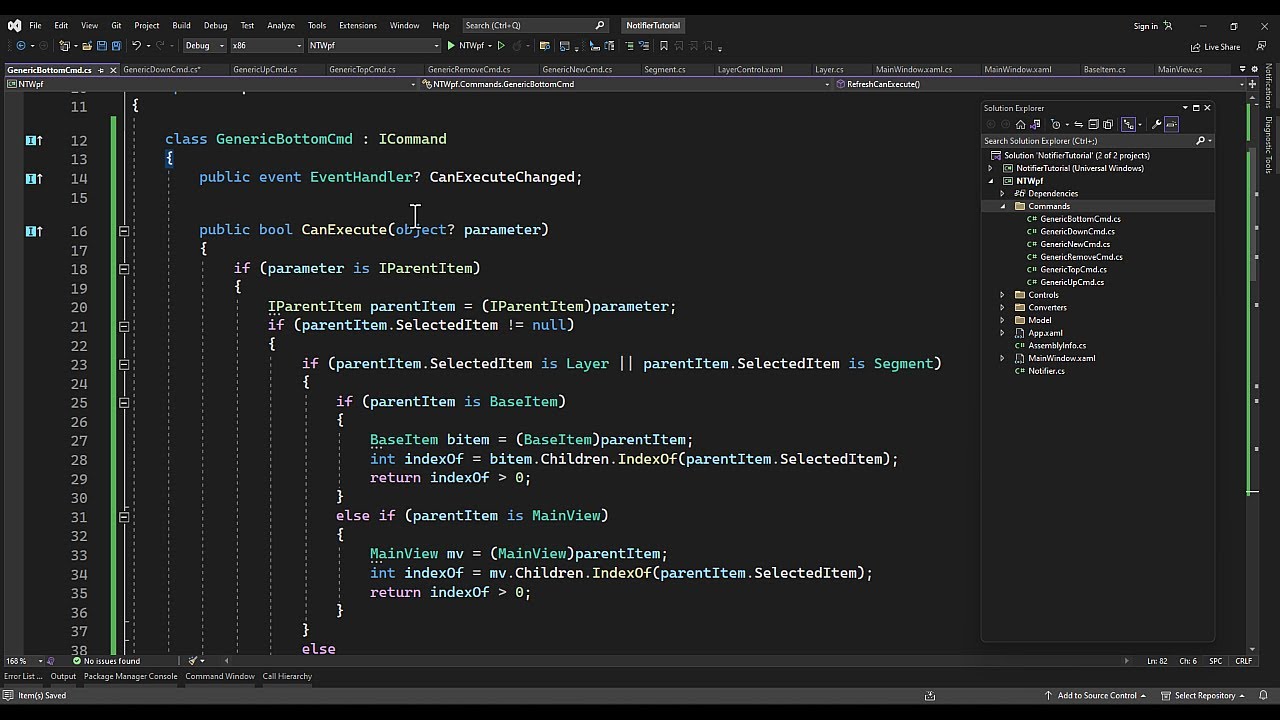
Task: Start debugging with the green NTWpf button
Action: [465, 45]
